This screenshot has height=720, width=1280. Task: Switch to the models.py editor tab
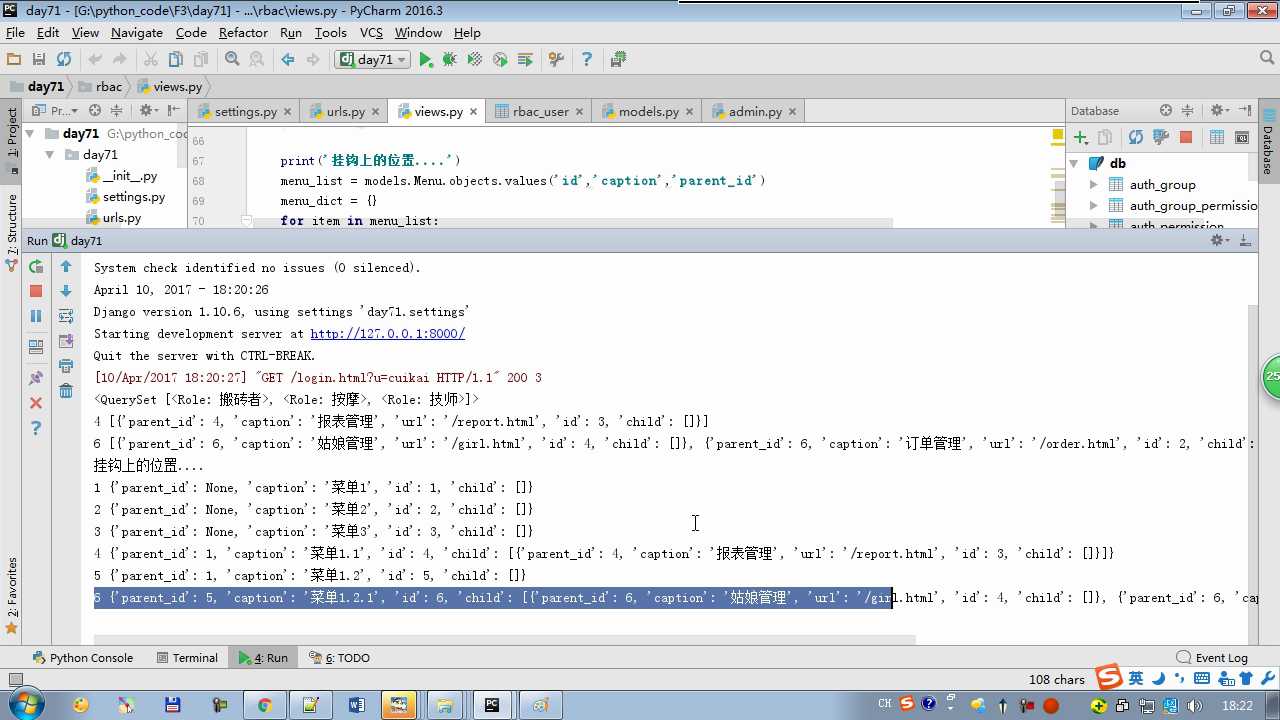coord(647,111)
